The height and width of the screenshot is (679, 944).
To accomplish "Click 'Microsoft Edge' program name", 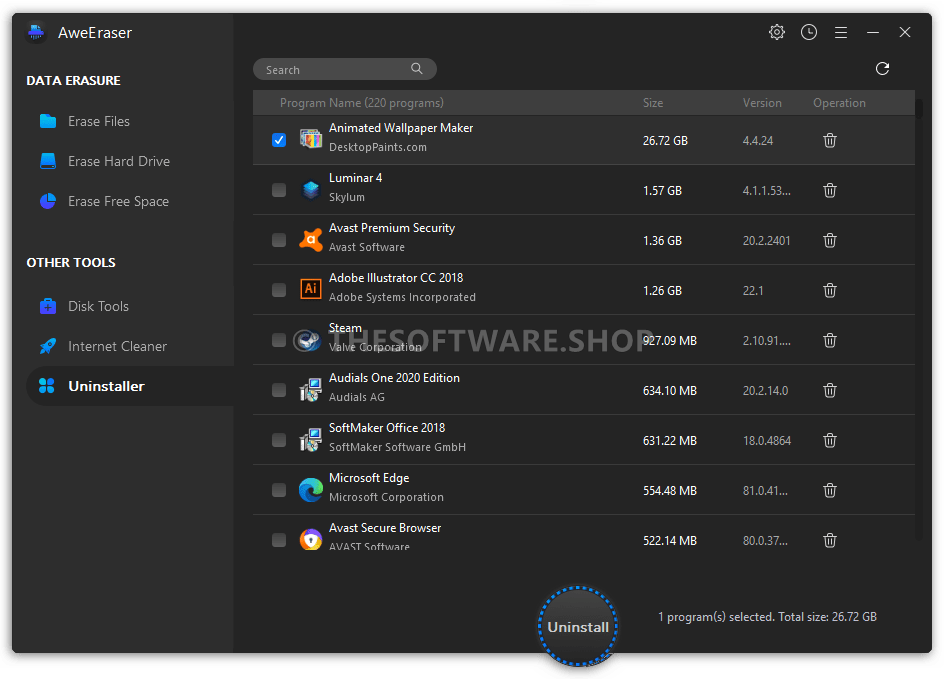I will click(369, 478).
